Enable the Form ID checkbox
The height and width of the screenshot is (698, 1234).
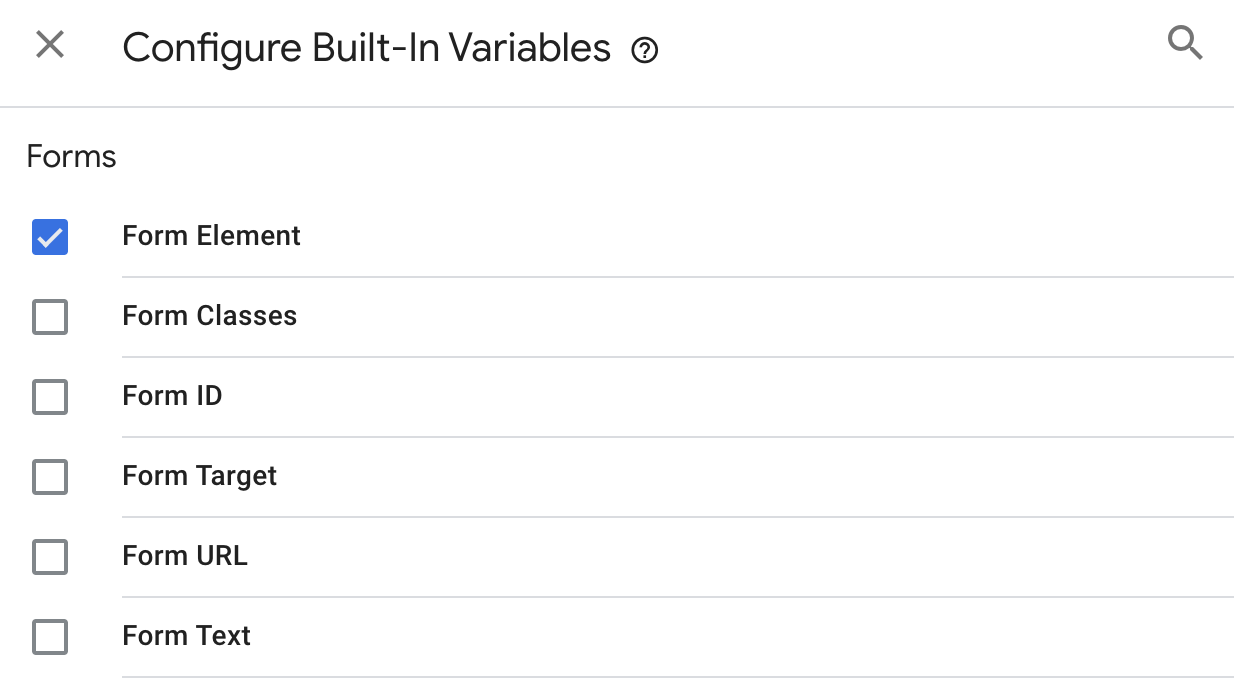50,397
